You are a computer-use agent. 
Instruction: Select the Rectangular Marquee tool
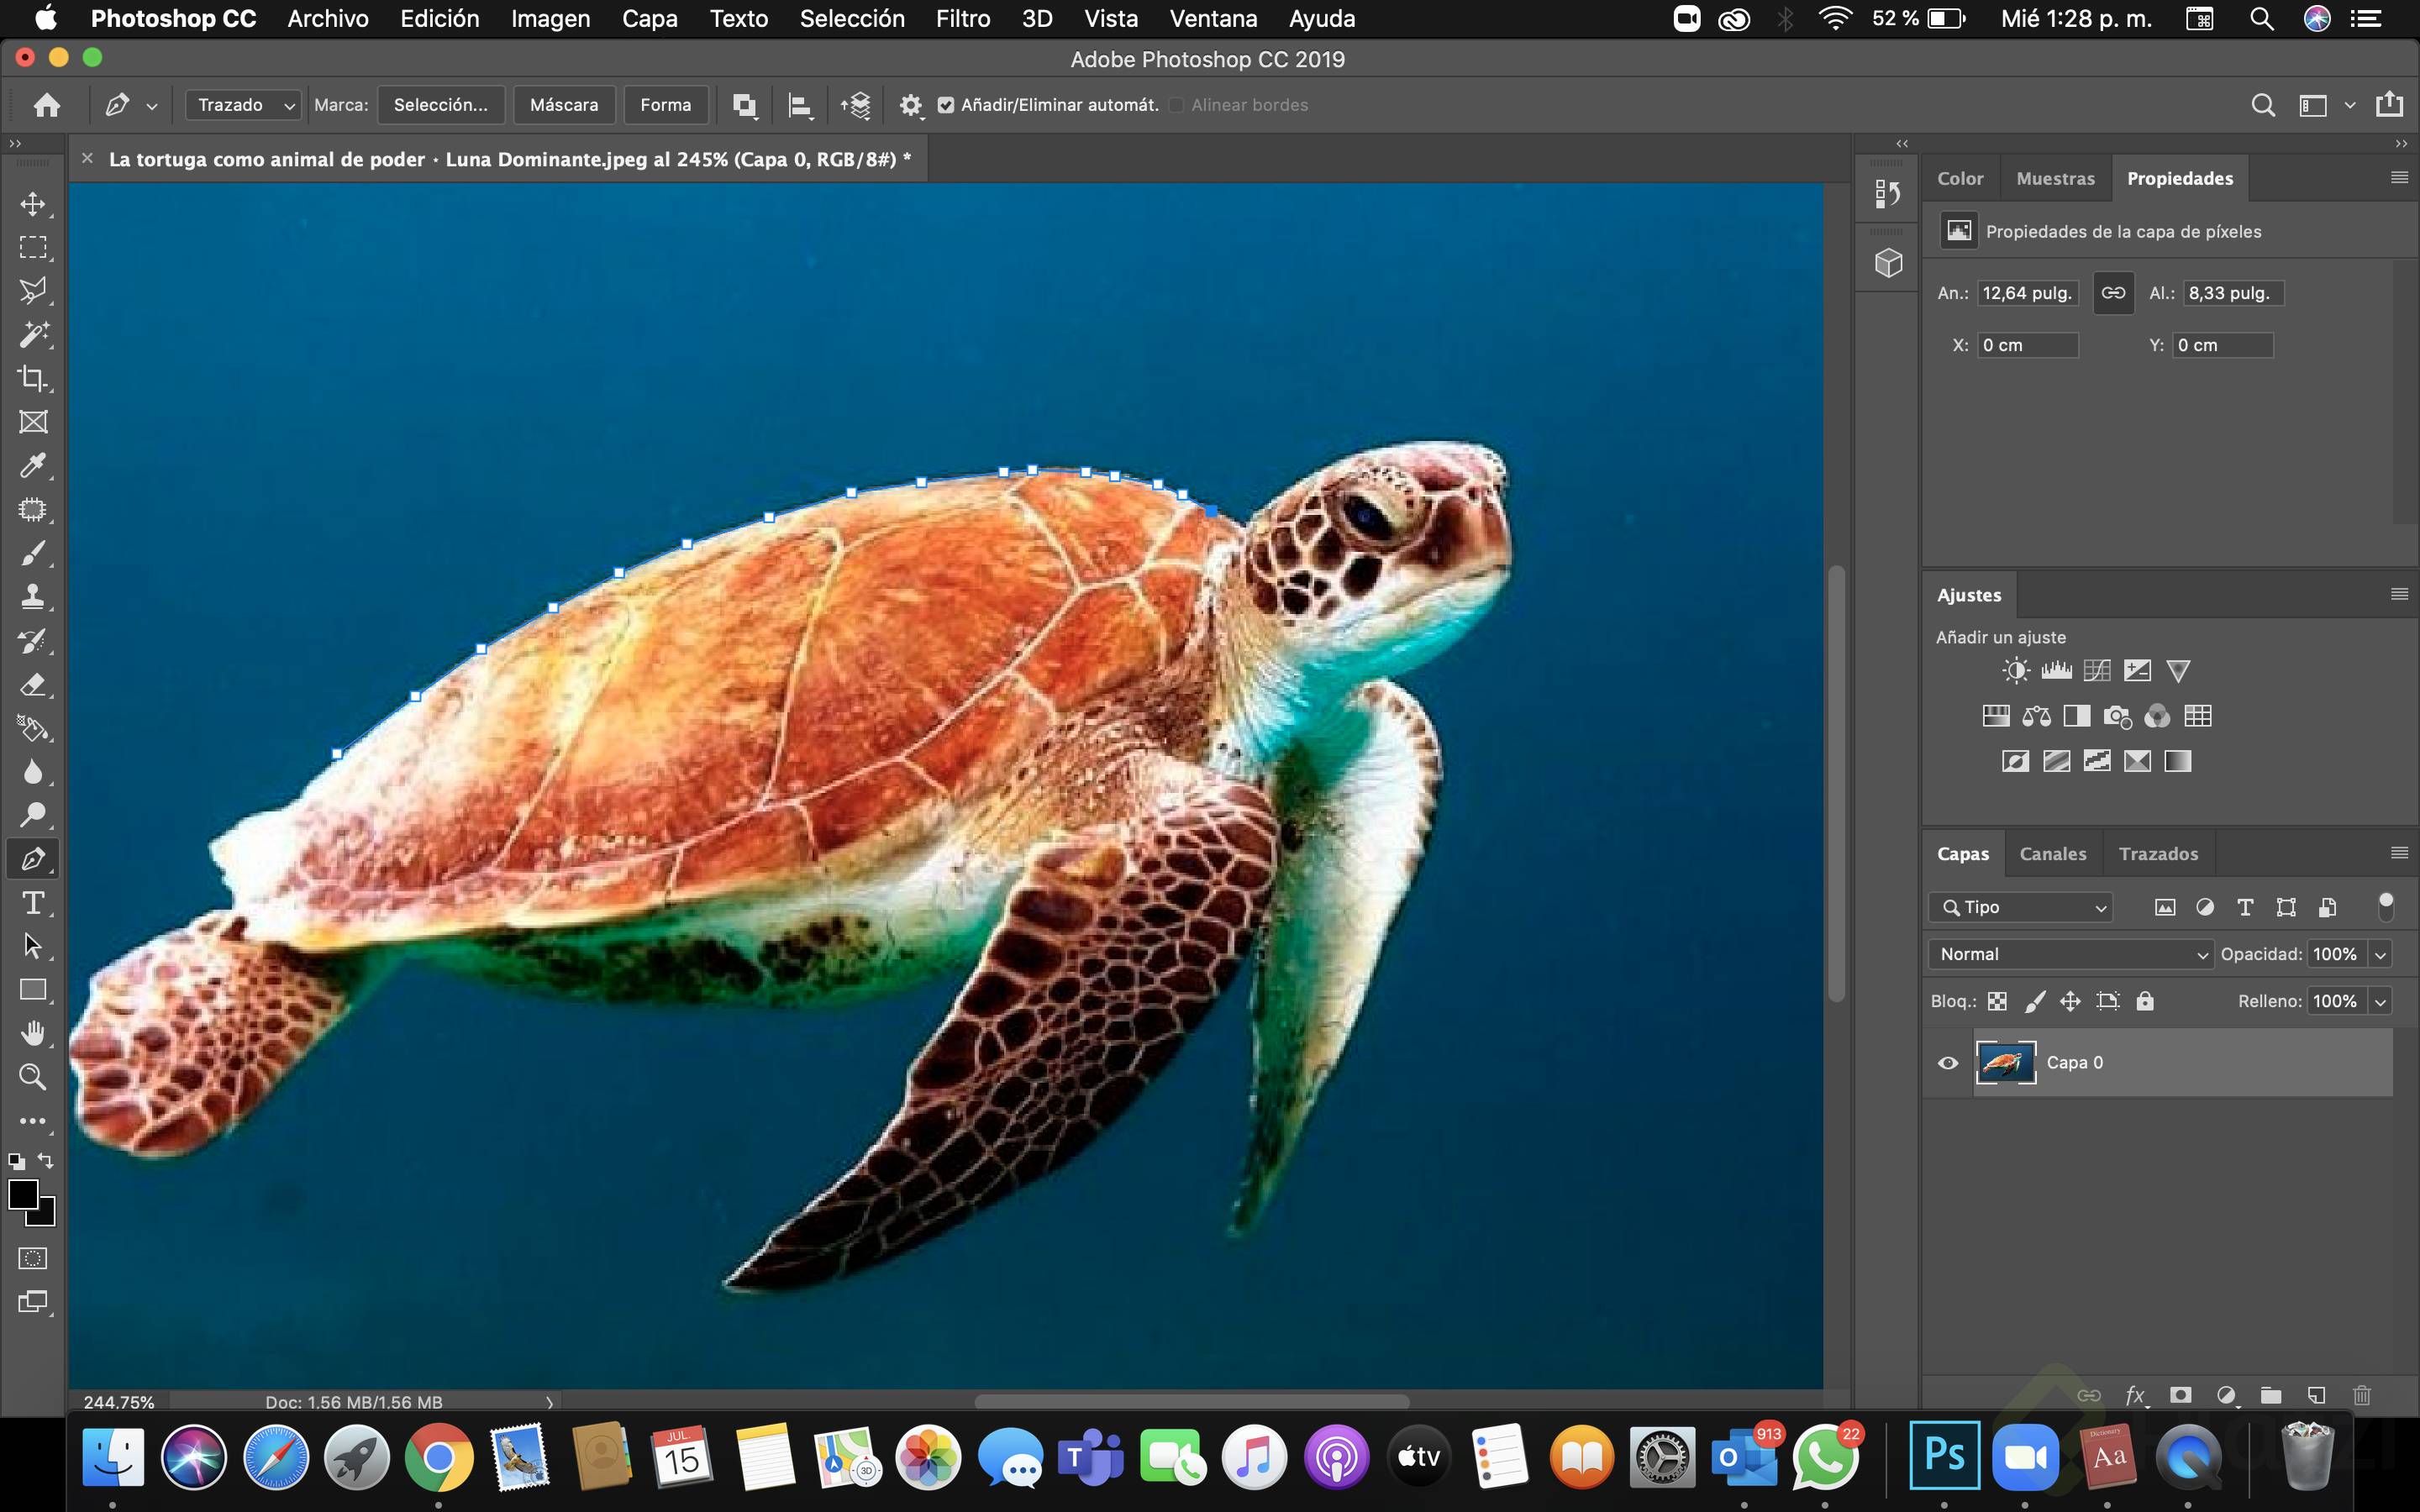click(33, 247)
